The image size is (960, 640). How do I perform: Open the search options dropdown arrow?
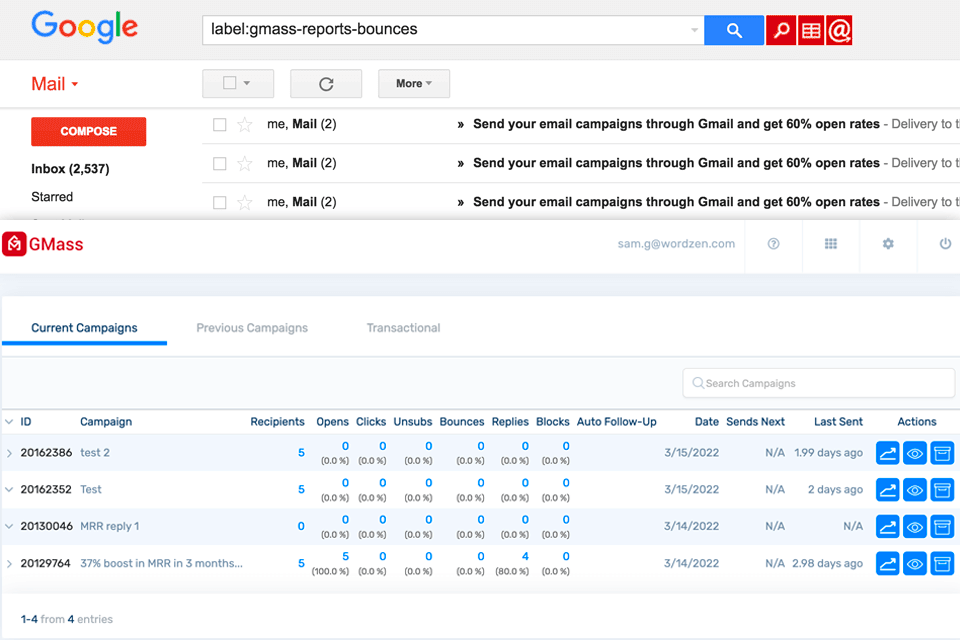tap(694, 30)
